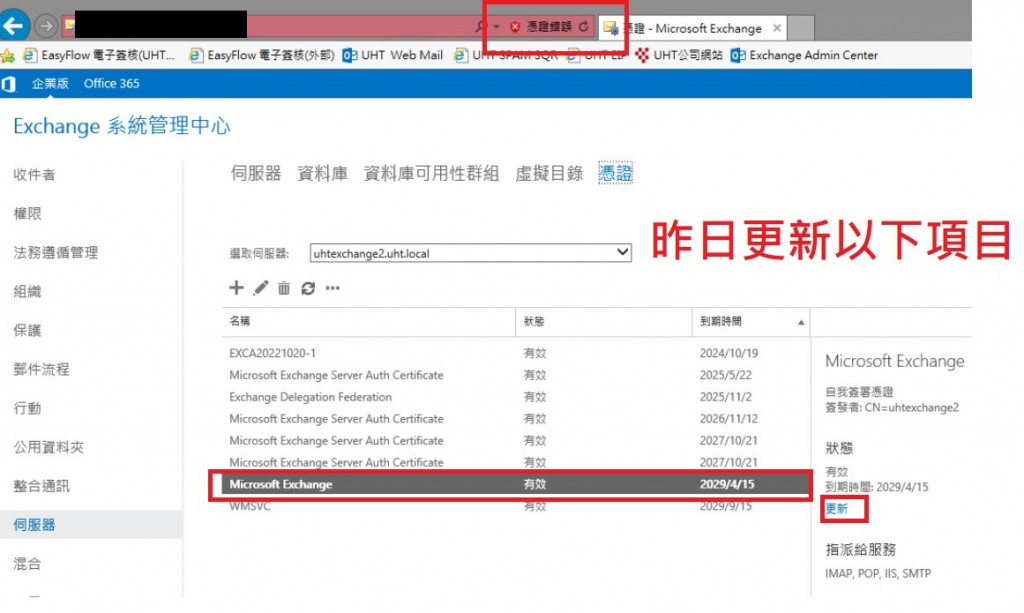This screenshot has width=1024, height=613.
Task: Open 整合通訊 in the left navigation
Action: [x=42, y=486]
